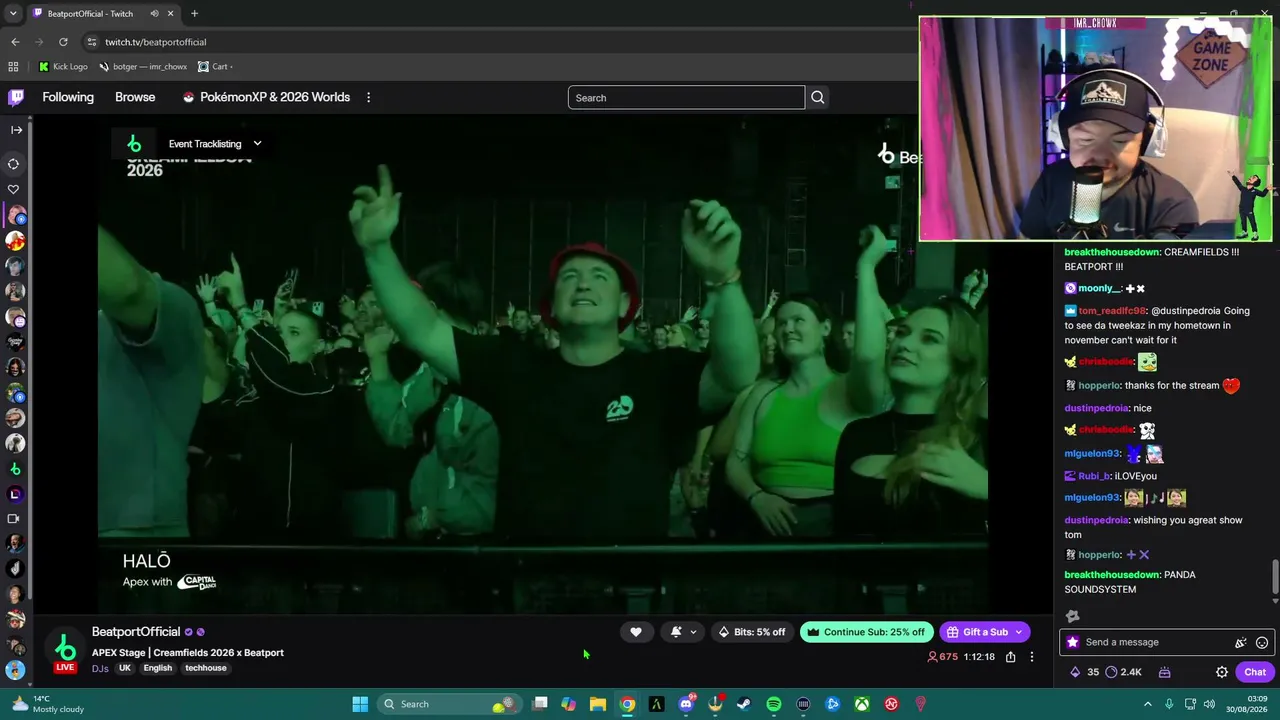This screenshot has height=720, width=1280.
Task: Open the Bits cheer icon in message box
Action: click(x=1241, y=643)
